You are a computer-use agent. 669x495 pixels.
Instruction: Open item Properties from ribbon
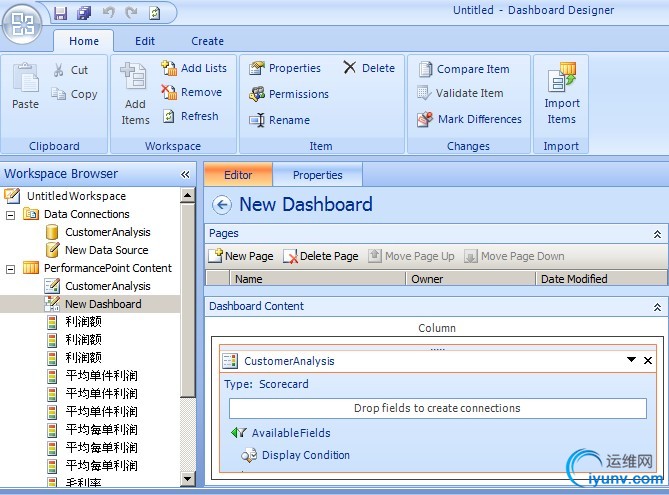point(285,68)
